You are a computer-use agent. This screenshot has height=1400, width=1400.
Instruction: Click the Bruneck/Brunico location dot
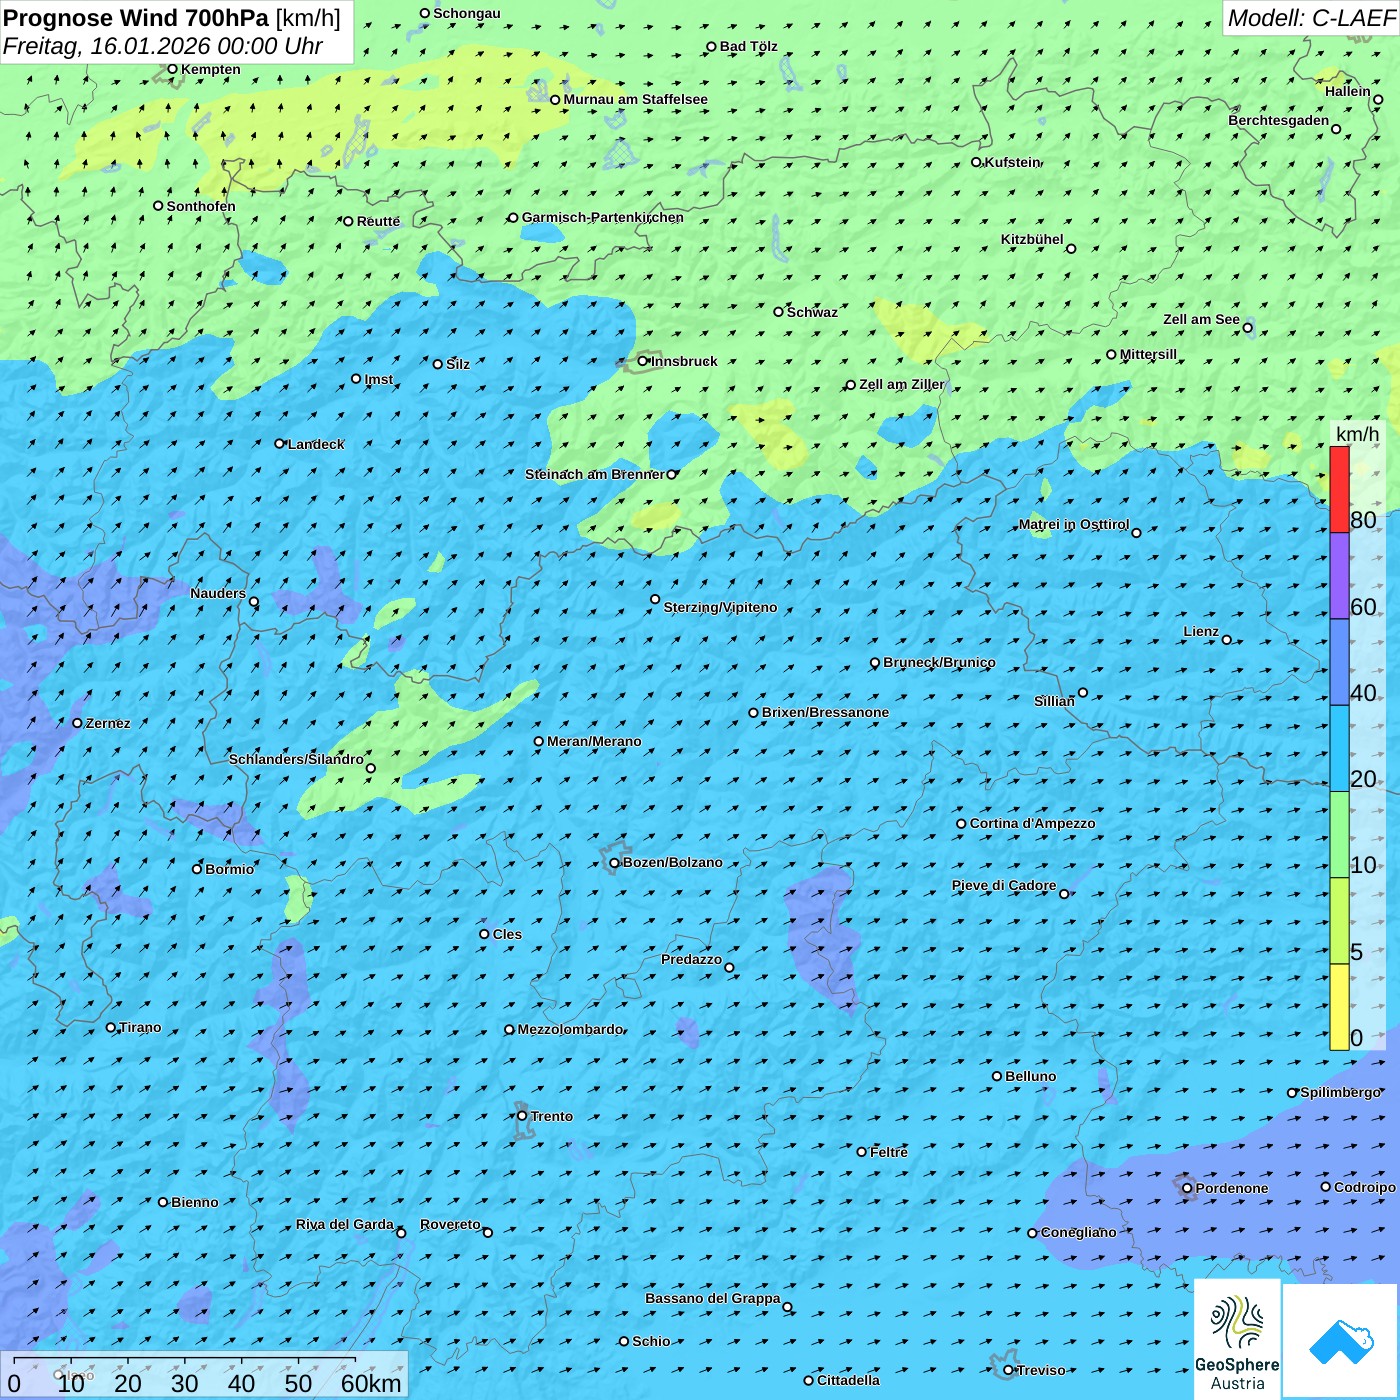(875, 662)
